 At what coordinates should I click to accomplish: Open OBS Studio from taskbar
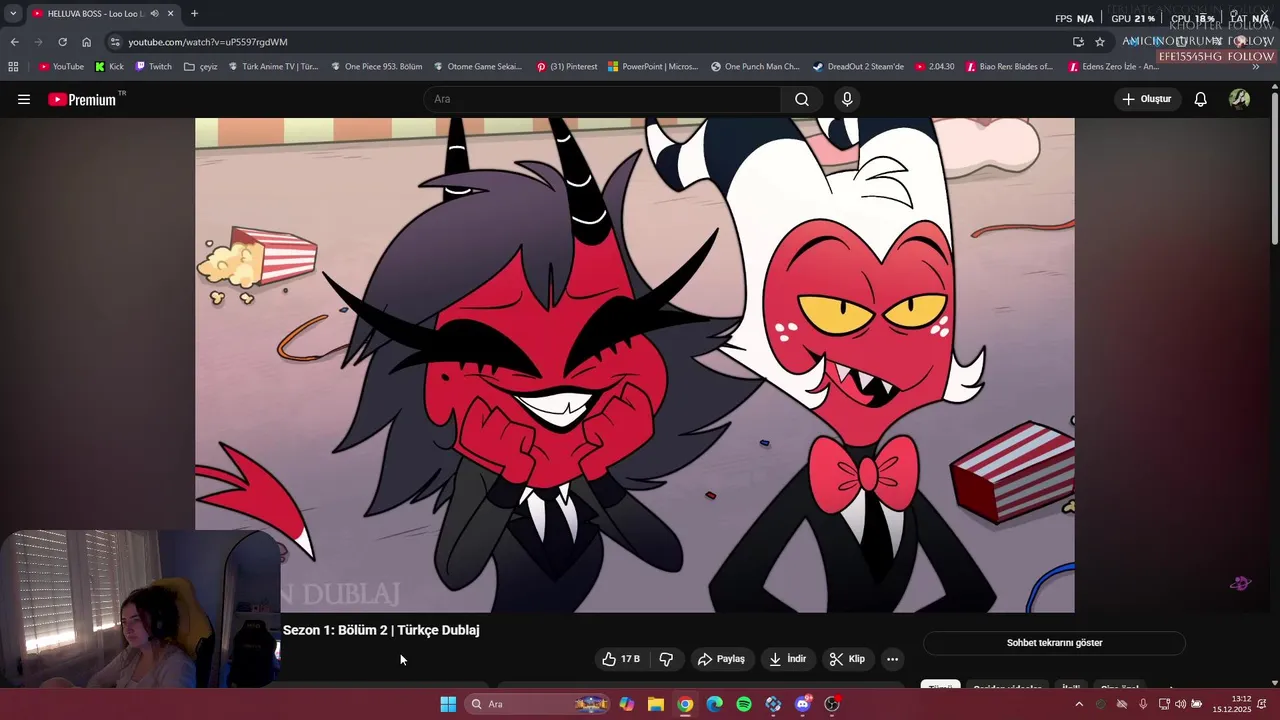832,704
